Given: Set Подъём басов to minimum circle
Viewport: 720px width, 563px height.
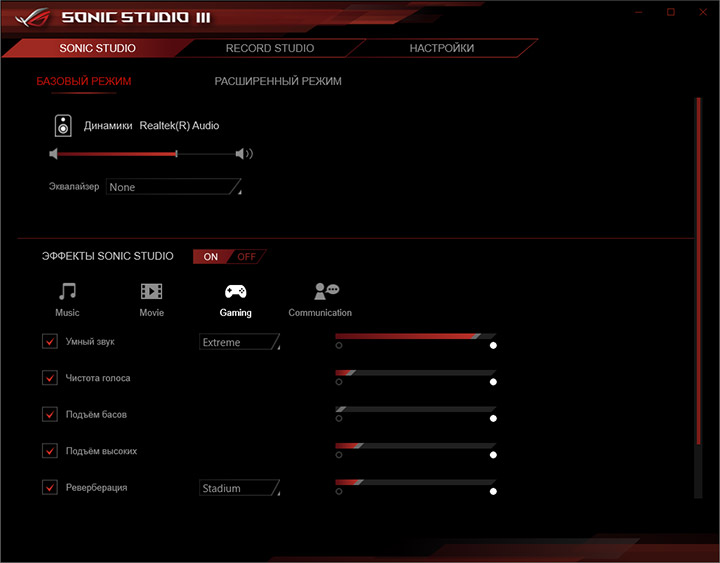Looking at the screenshot, I should pyautogui.click(x=339, y=418).
